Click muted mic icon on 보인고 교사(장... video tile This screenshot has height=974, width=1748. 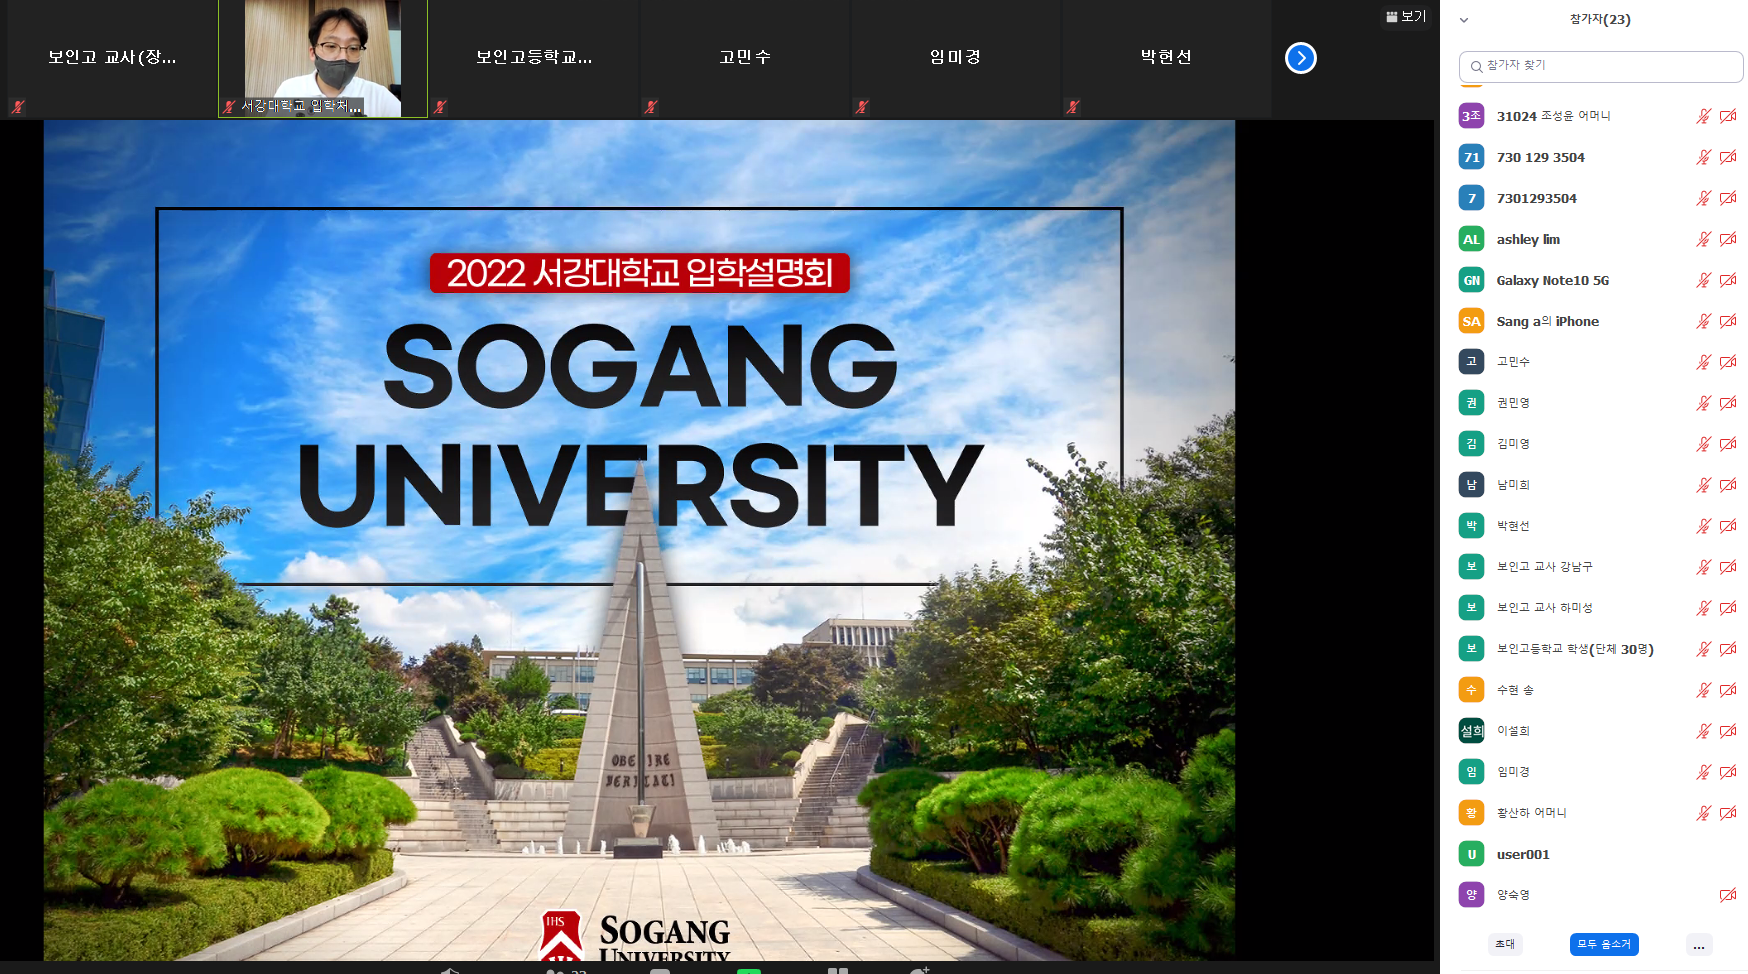tap(18, 107)
